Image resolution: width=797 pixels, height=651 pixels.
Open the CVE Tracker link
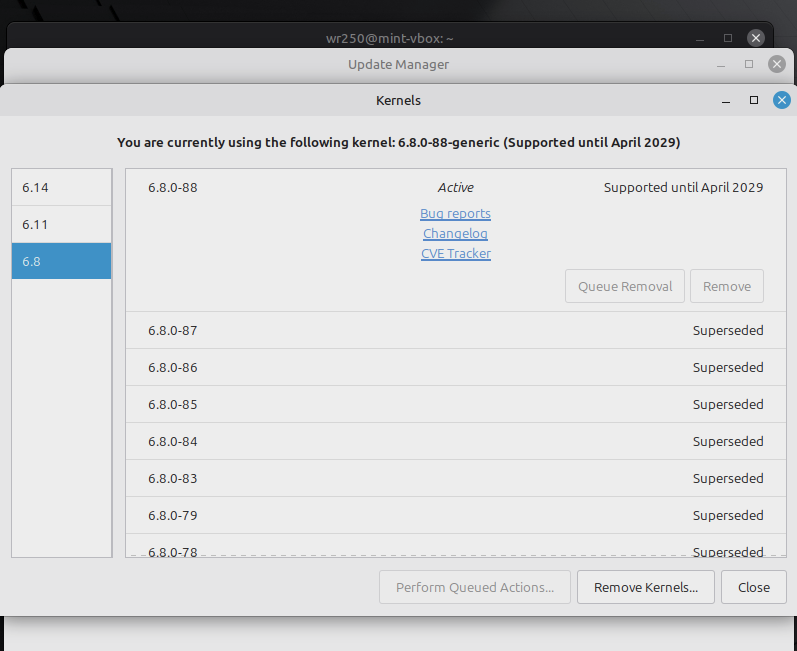pyautogui.click(x=455, y=254)
